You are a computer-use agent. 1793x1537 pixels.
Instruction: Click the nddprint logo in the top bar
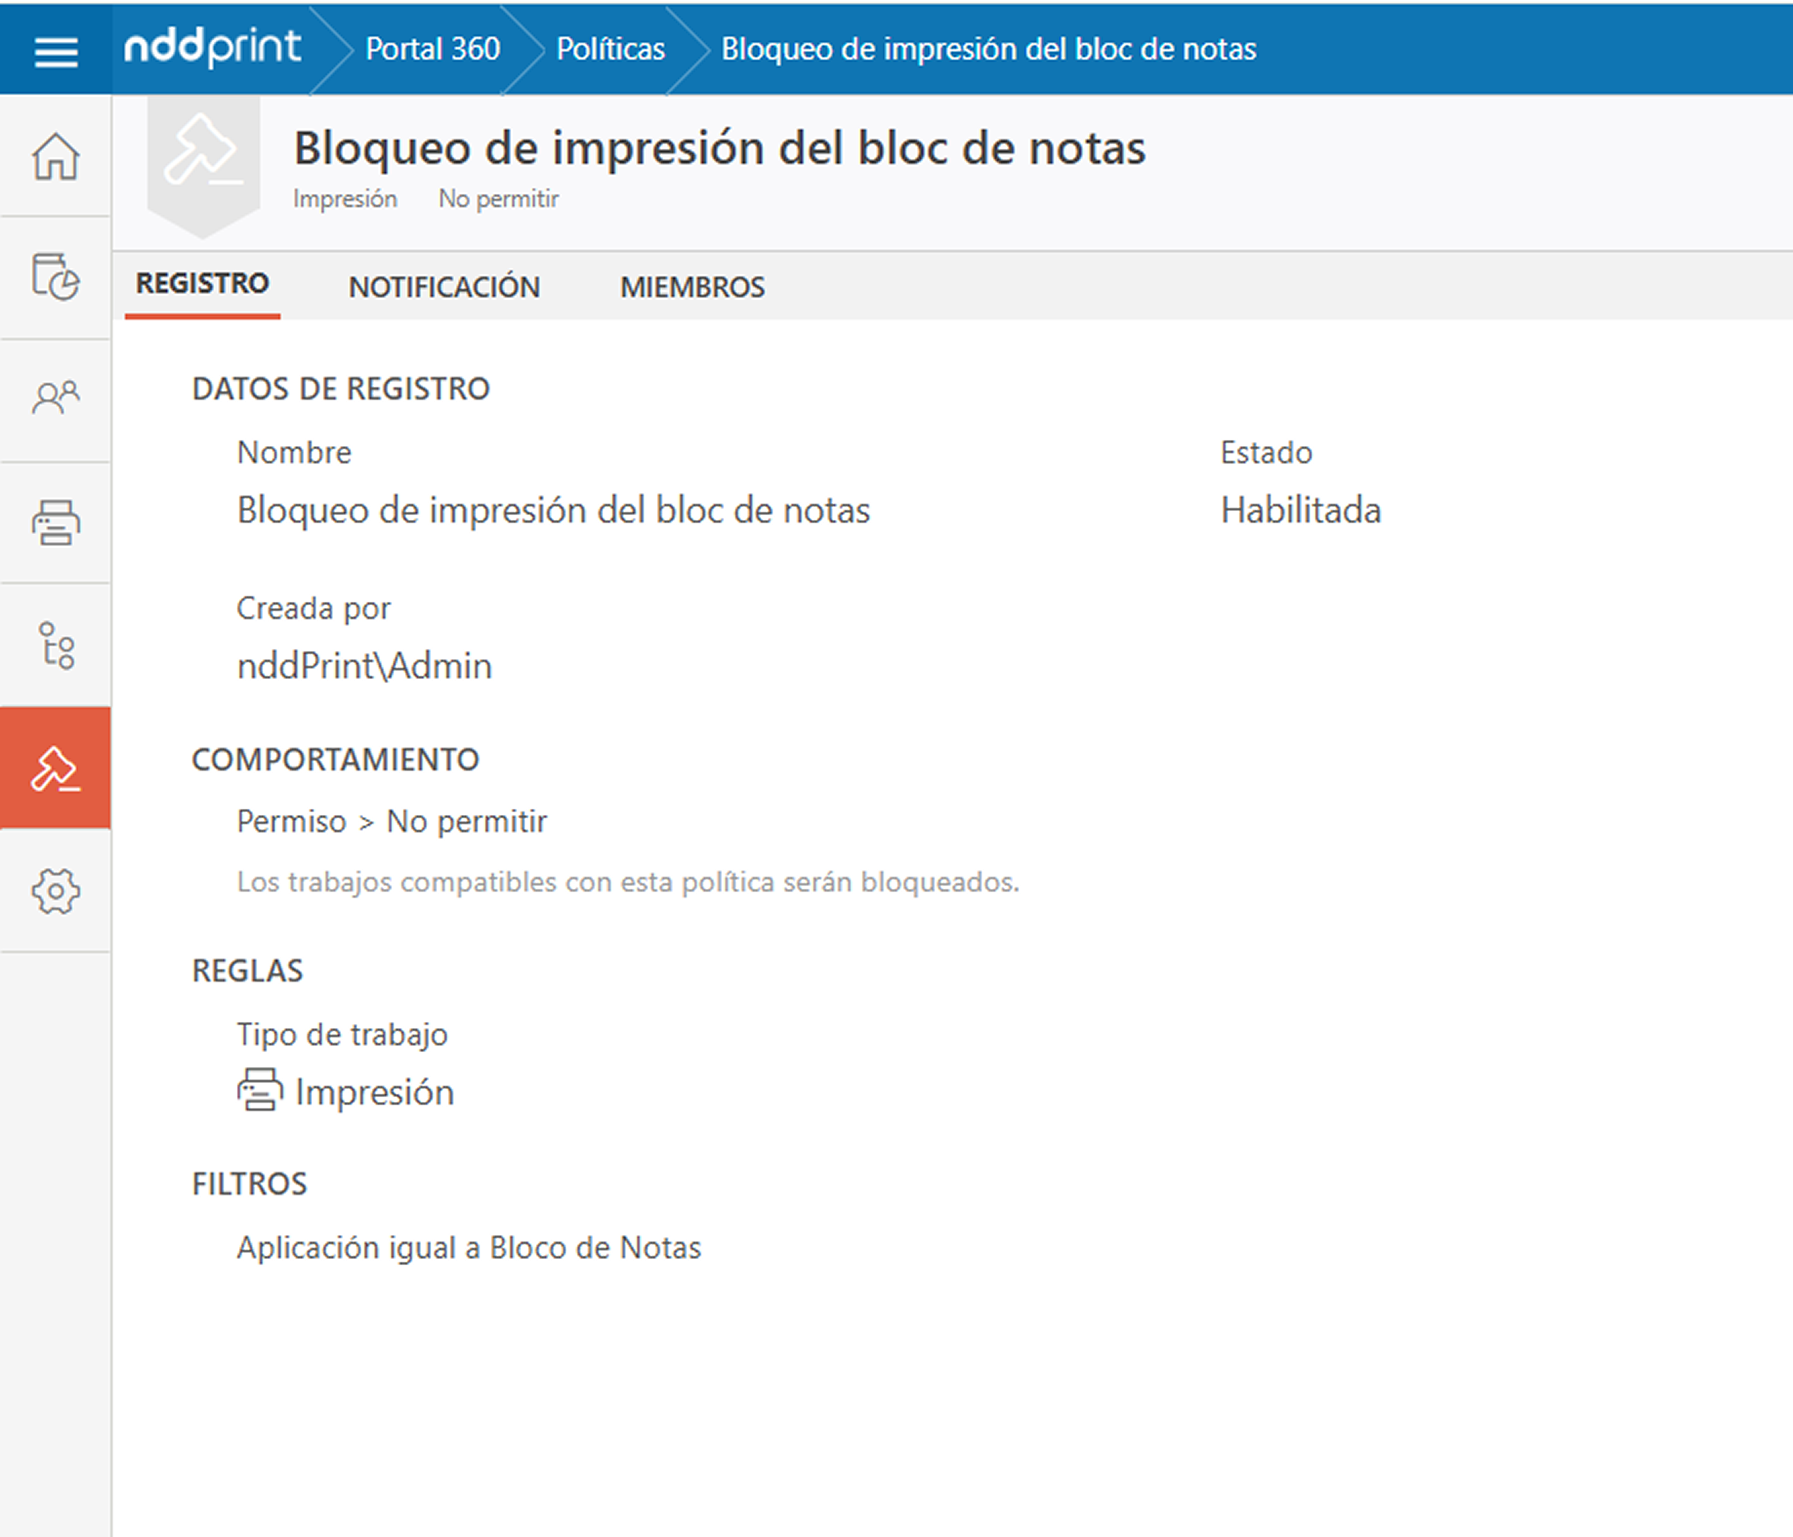click(x=212, y=46)
